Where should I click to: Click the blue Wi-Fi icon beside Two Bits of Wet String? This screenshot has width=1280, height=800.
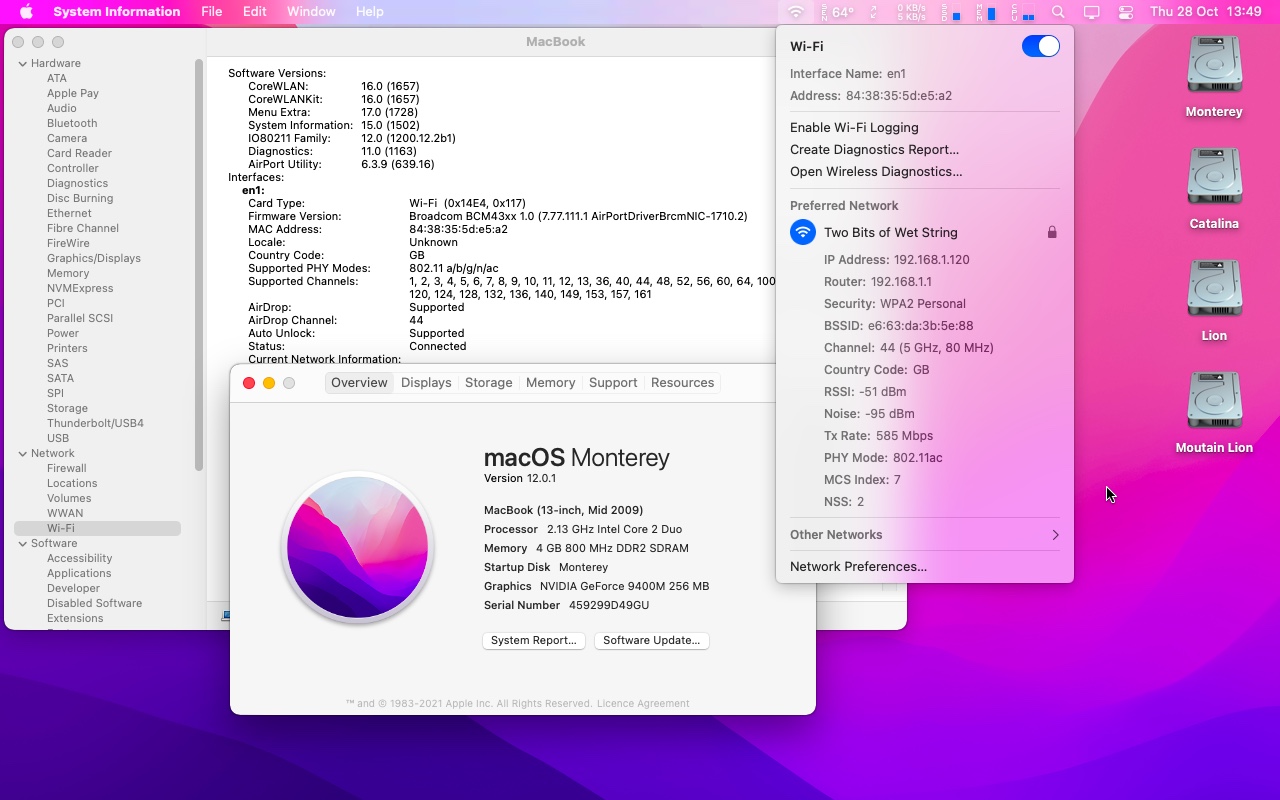[803, 232]
